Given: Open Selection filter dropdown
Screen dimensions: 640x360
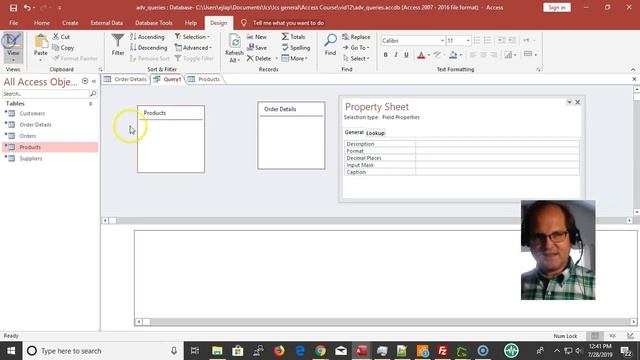Looking at the screenshot, I should [x=192, y=37].
